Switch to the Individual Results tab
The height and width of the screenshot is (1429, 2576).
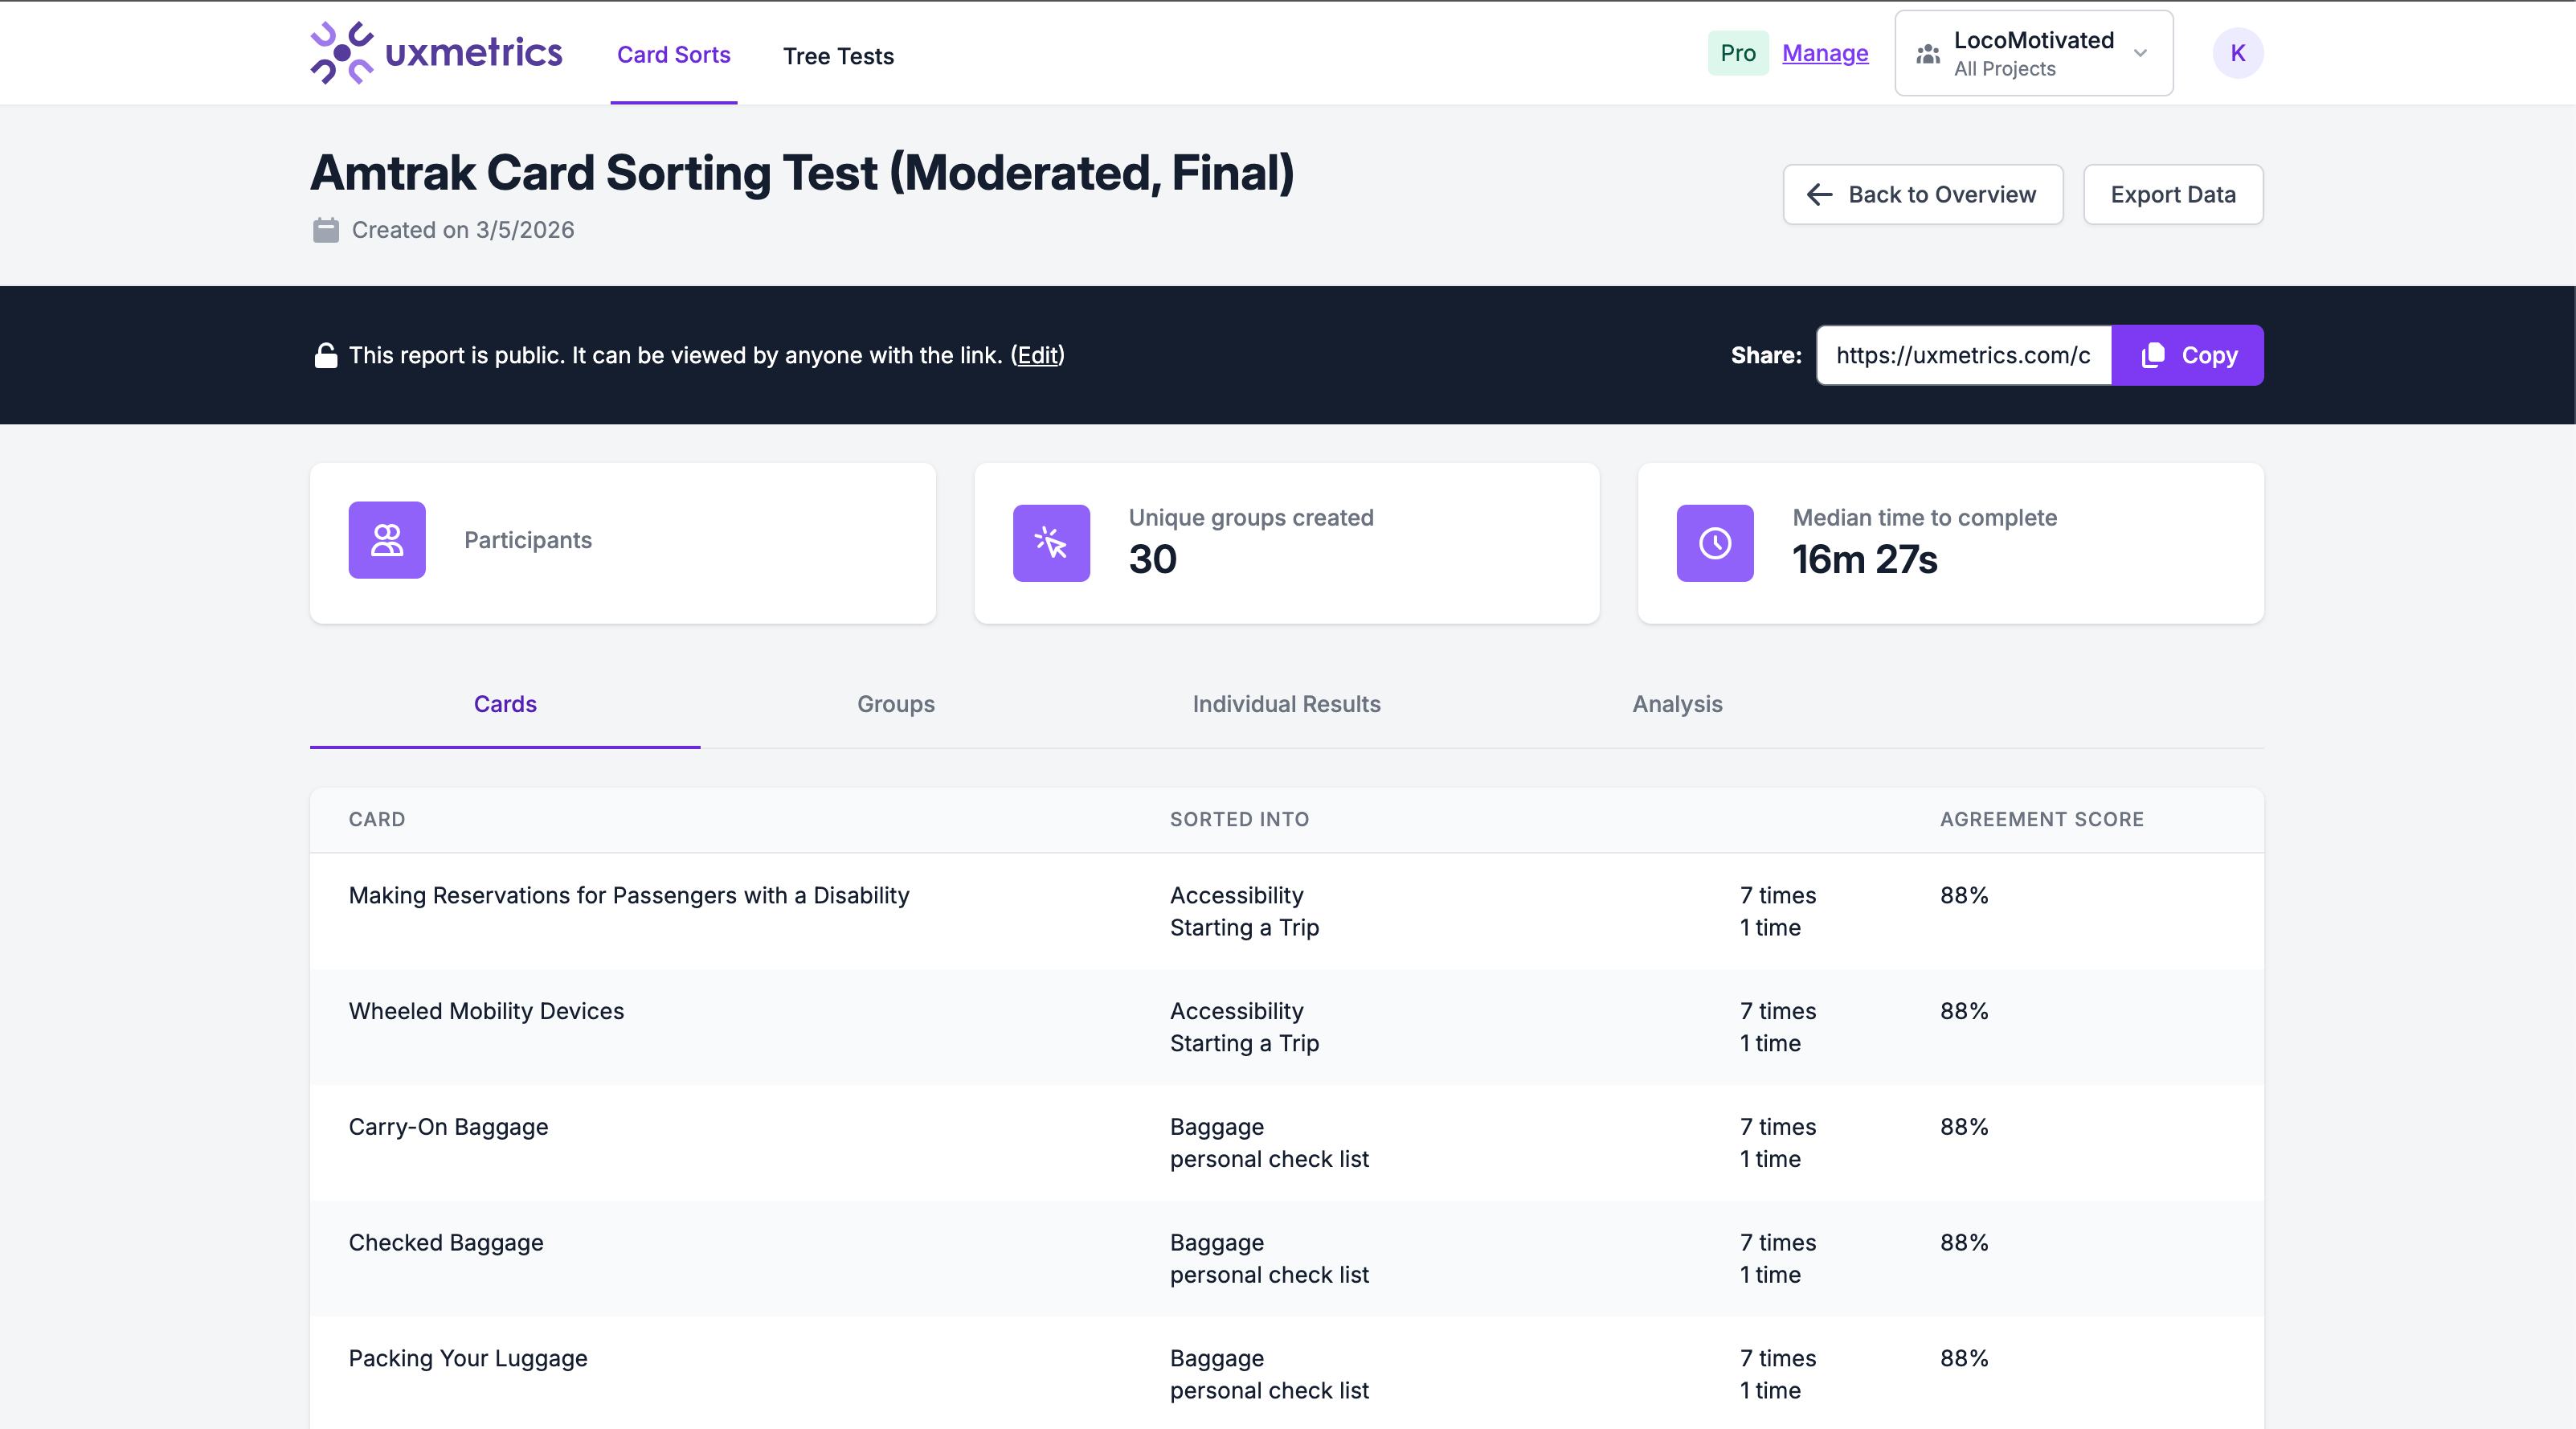1286,704
